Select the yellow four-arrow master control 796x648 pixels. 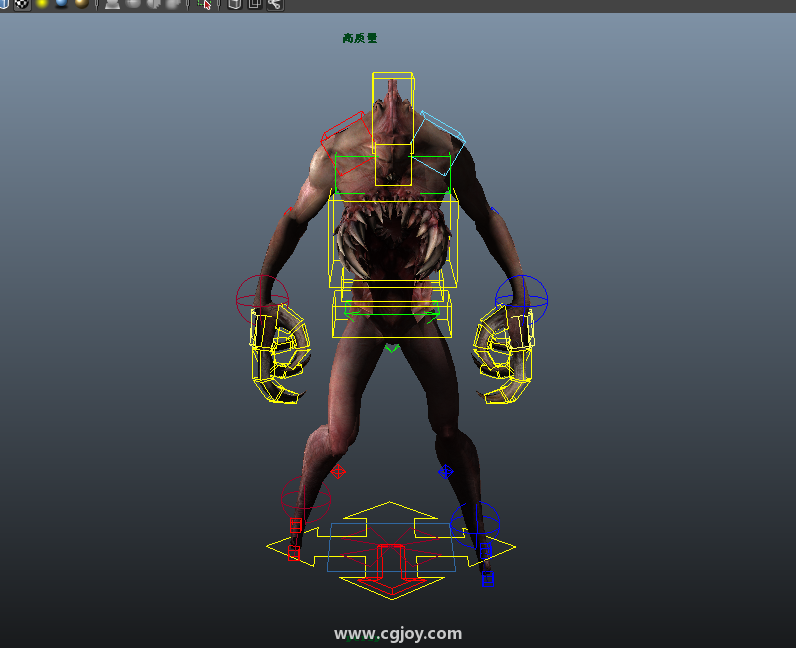pyautogui.click(x=391, y=550)
